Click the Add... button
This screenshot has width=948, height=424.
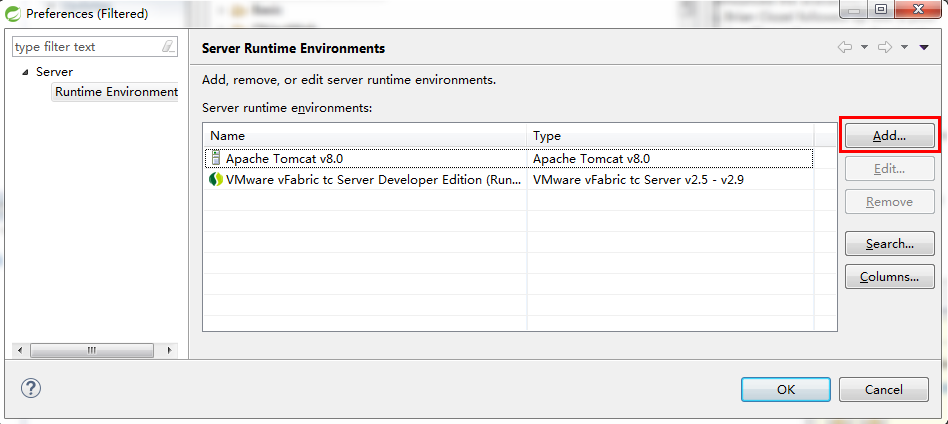(x=889, y=136)
